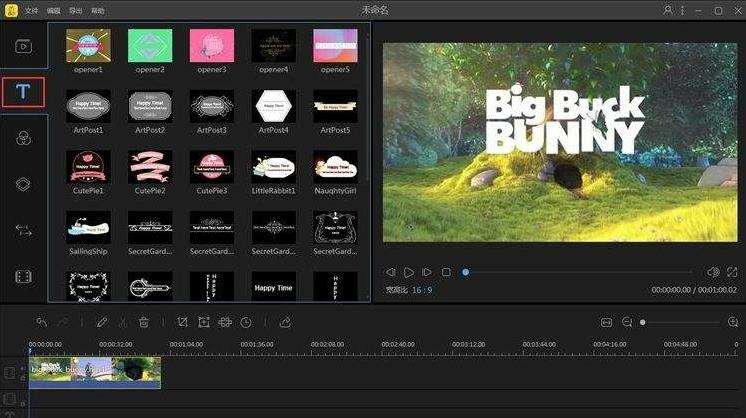Image resolution: width=746 pixels, height=418 pixels.
Task: Step back to previous frame
Action: (x=390, y=272)
